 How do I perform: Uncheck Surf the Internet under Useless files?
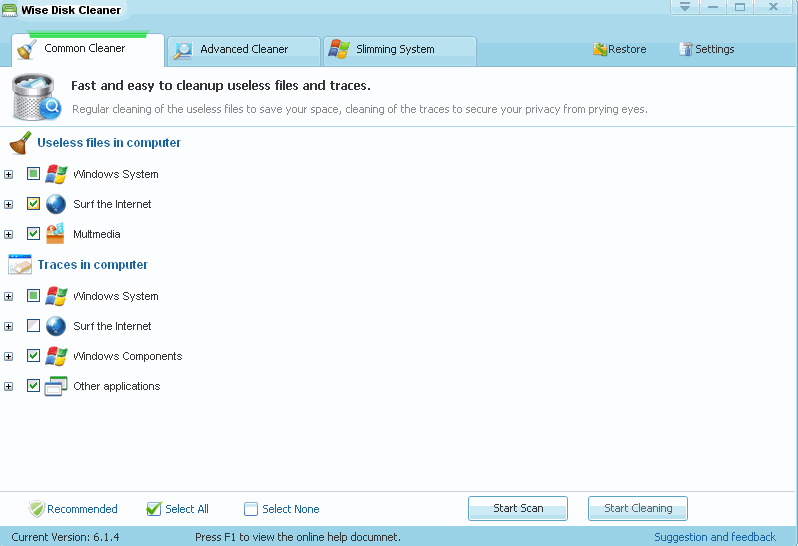point(34,204)
